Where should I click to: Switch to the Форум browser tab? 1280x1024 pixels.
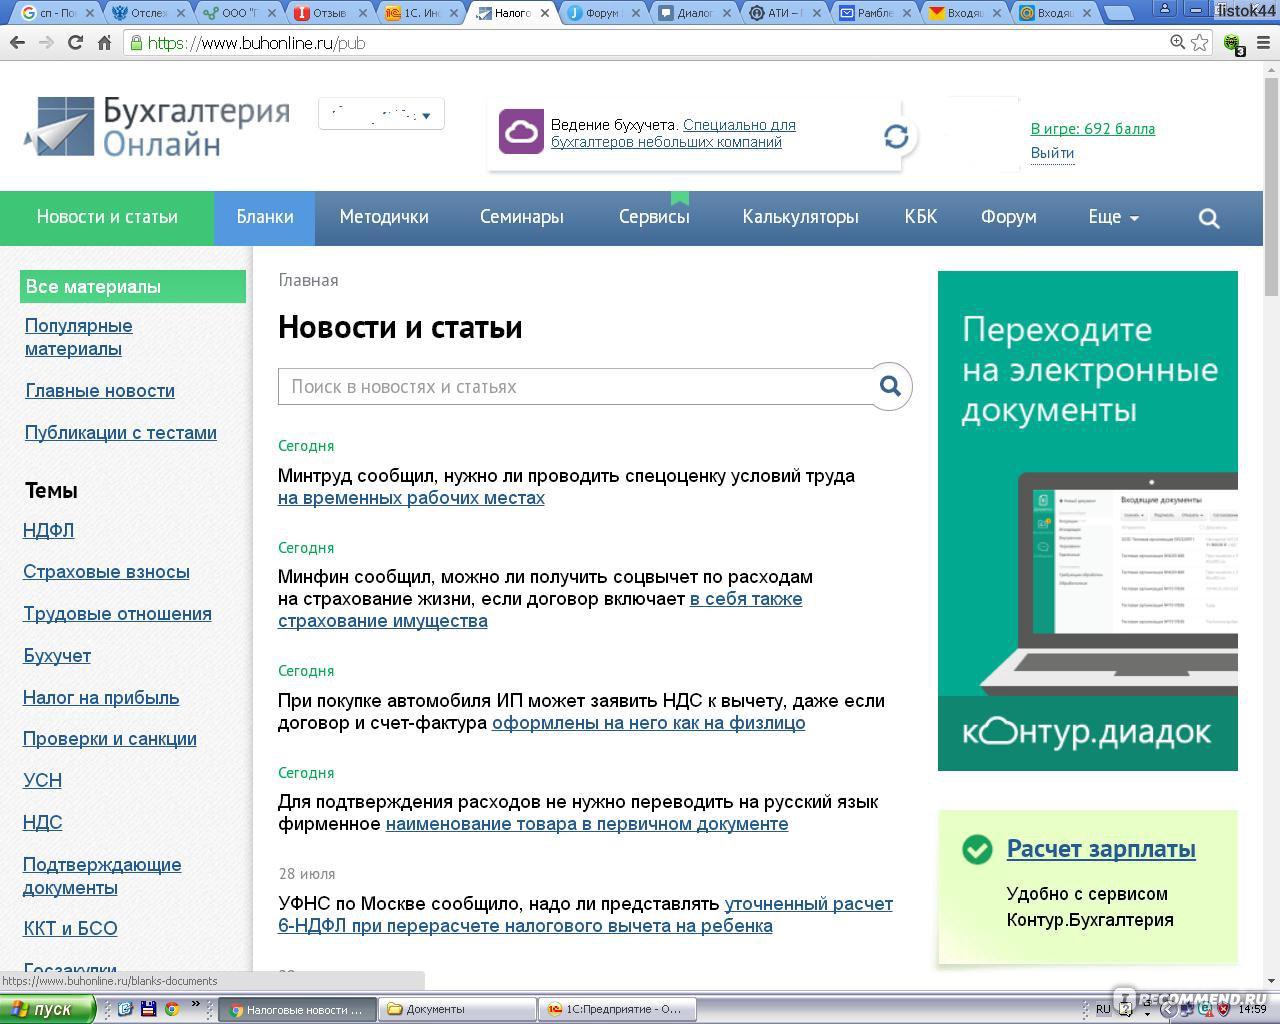[x=601, y=13]
